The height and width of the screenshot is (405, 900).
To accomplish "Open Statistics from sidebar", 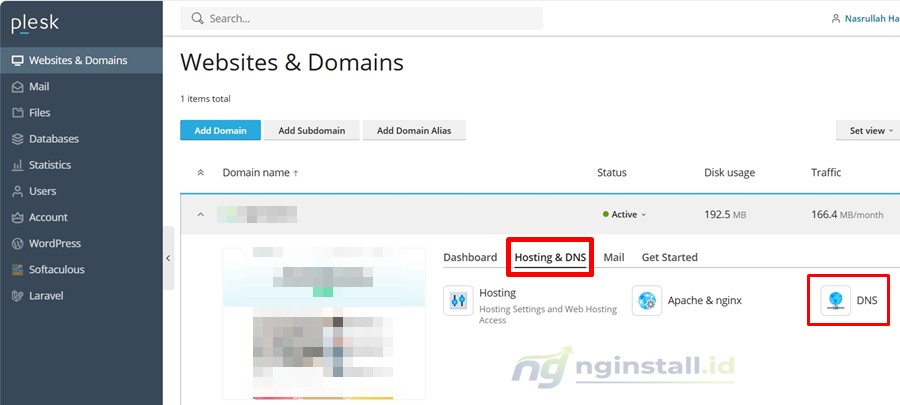I will [x=81, y=165].
